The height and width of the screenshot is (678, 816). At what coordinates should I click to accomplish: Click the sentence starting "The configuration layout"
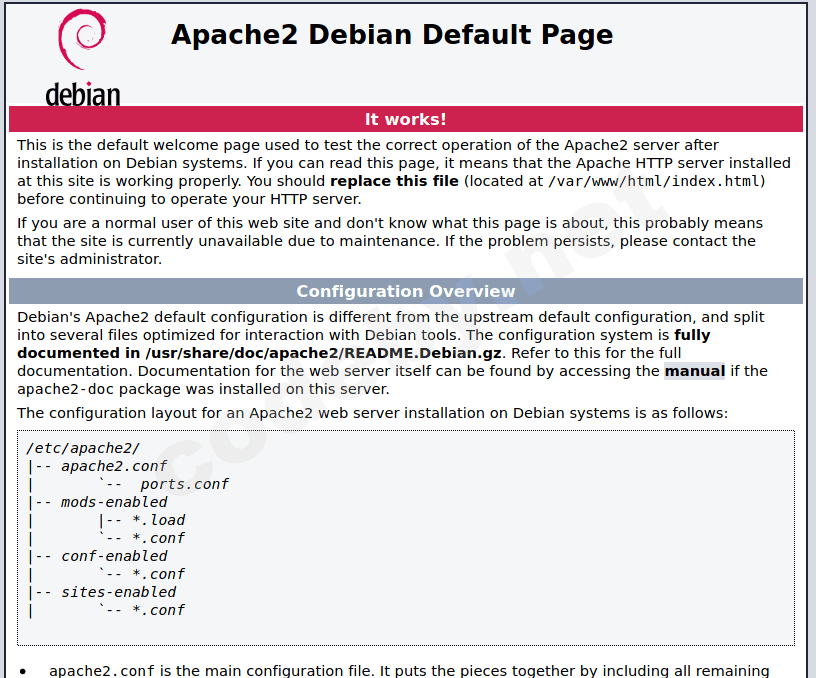click(373, 413)
